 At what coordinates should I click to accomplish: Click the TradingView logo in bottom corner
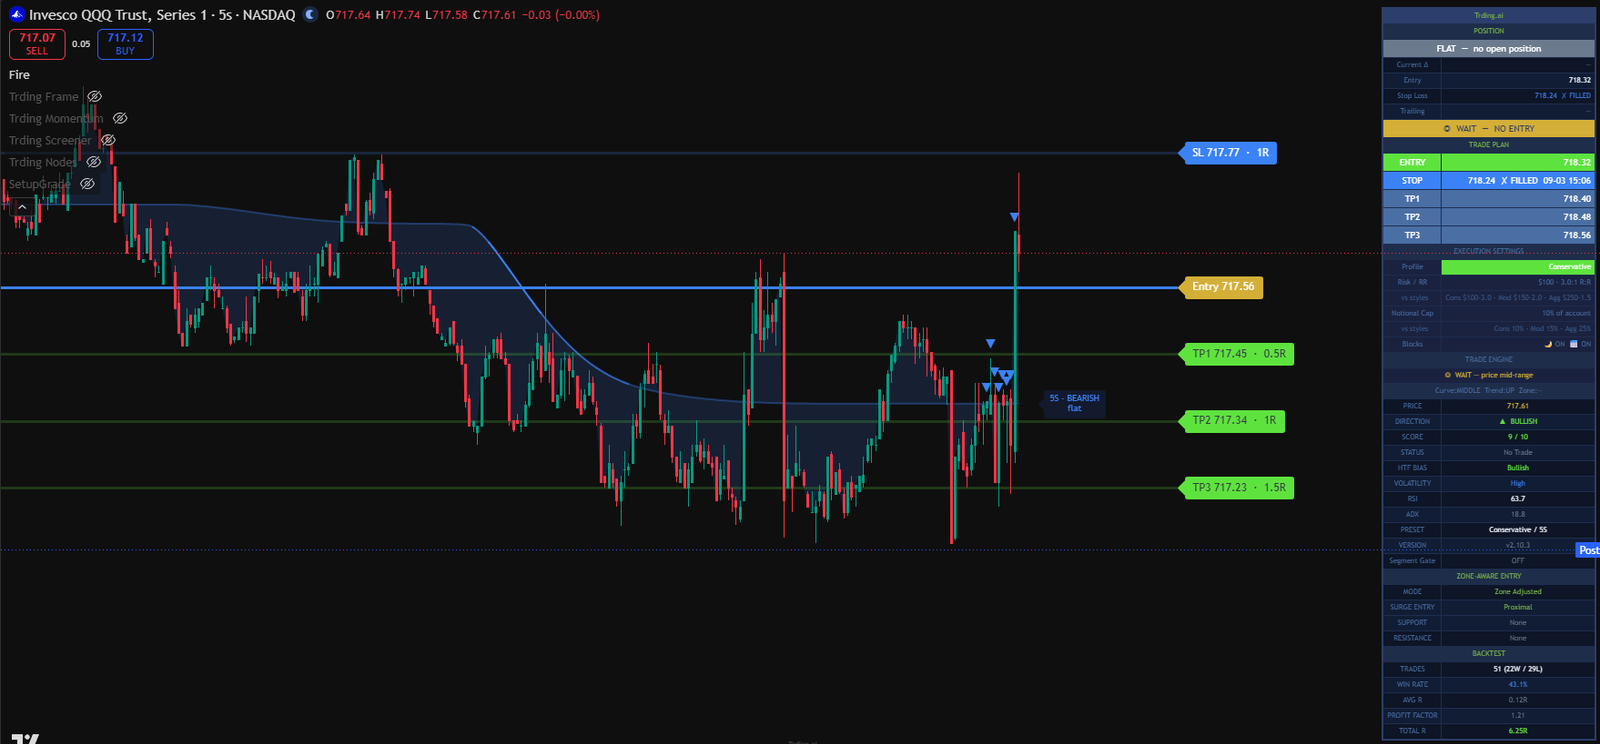click(25, 739)
